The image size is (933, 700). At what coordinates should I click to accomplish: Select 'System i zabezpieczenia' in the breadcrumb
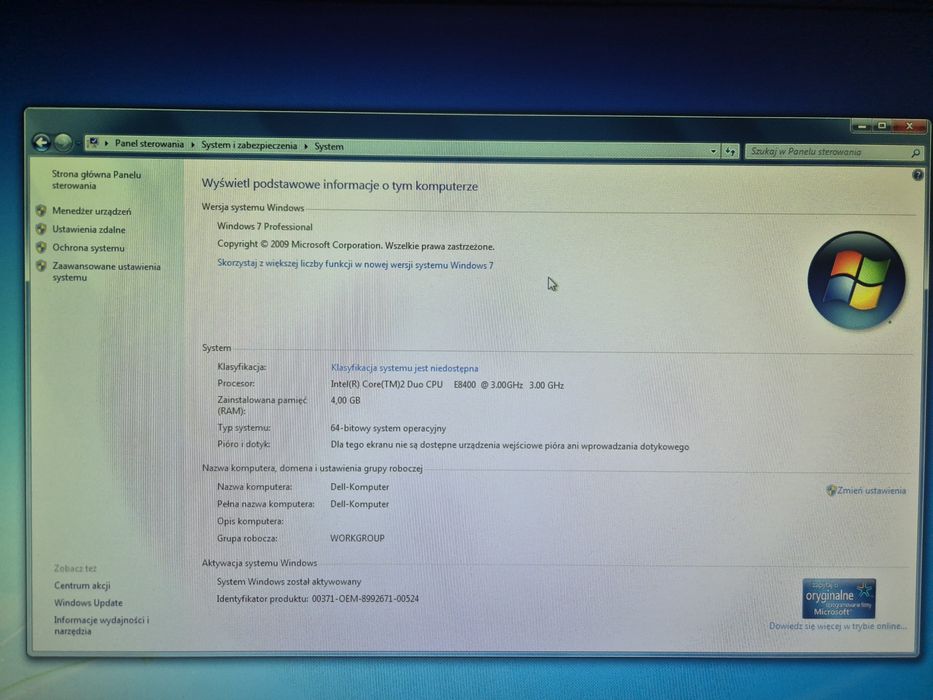pyautogui.click(x=249, y=145)
